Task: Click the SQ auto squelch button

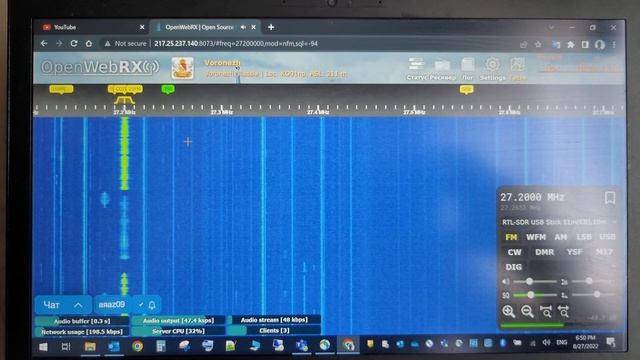Action: [506, 295]
